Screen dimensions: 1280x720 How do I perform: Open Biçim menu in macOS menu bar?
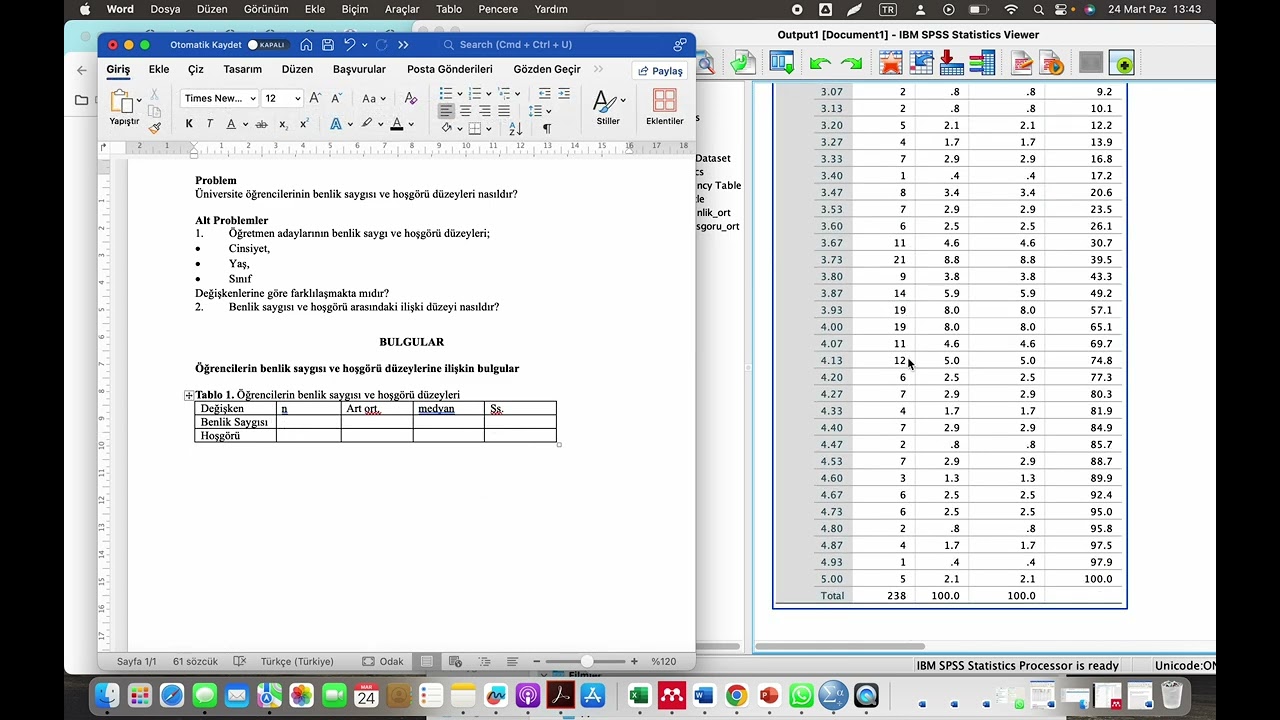click(355, 9)
